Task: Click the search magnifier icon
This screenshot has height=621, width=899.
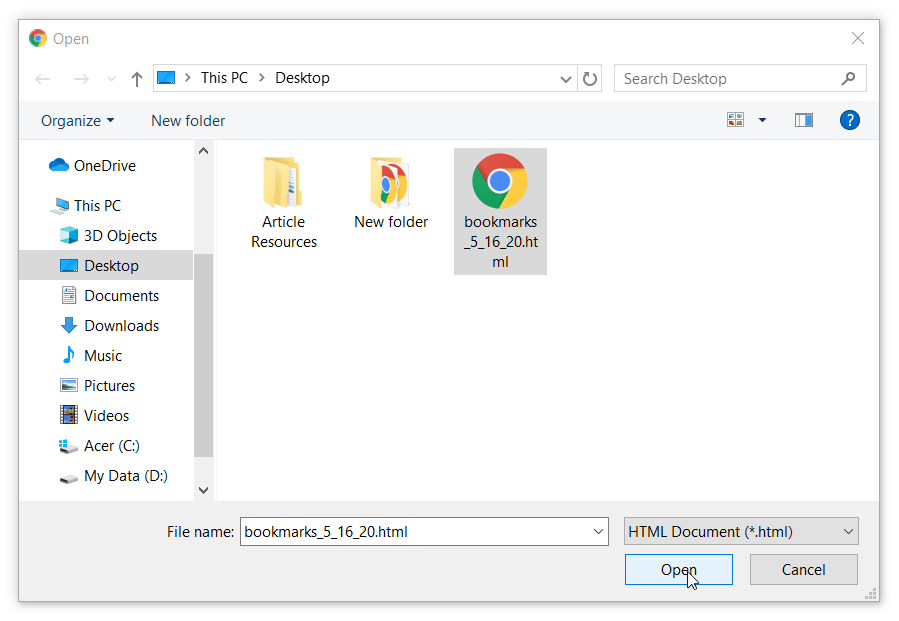Action: 848,78
